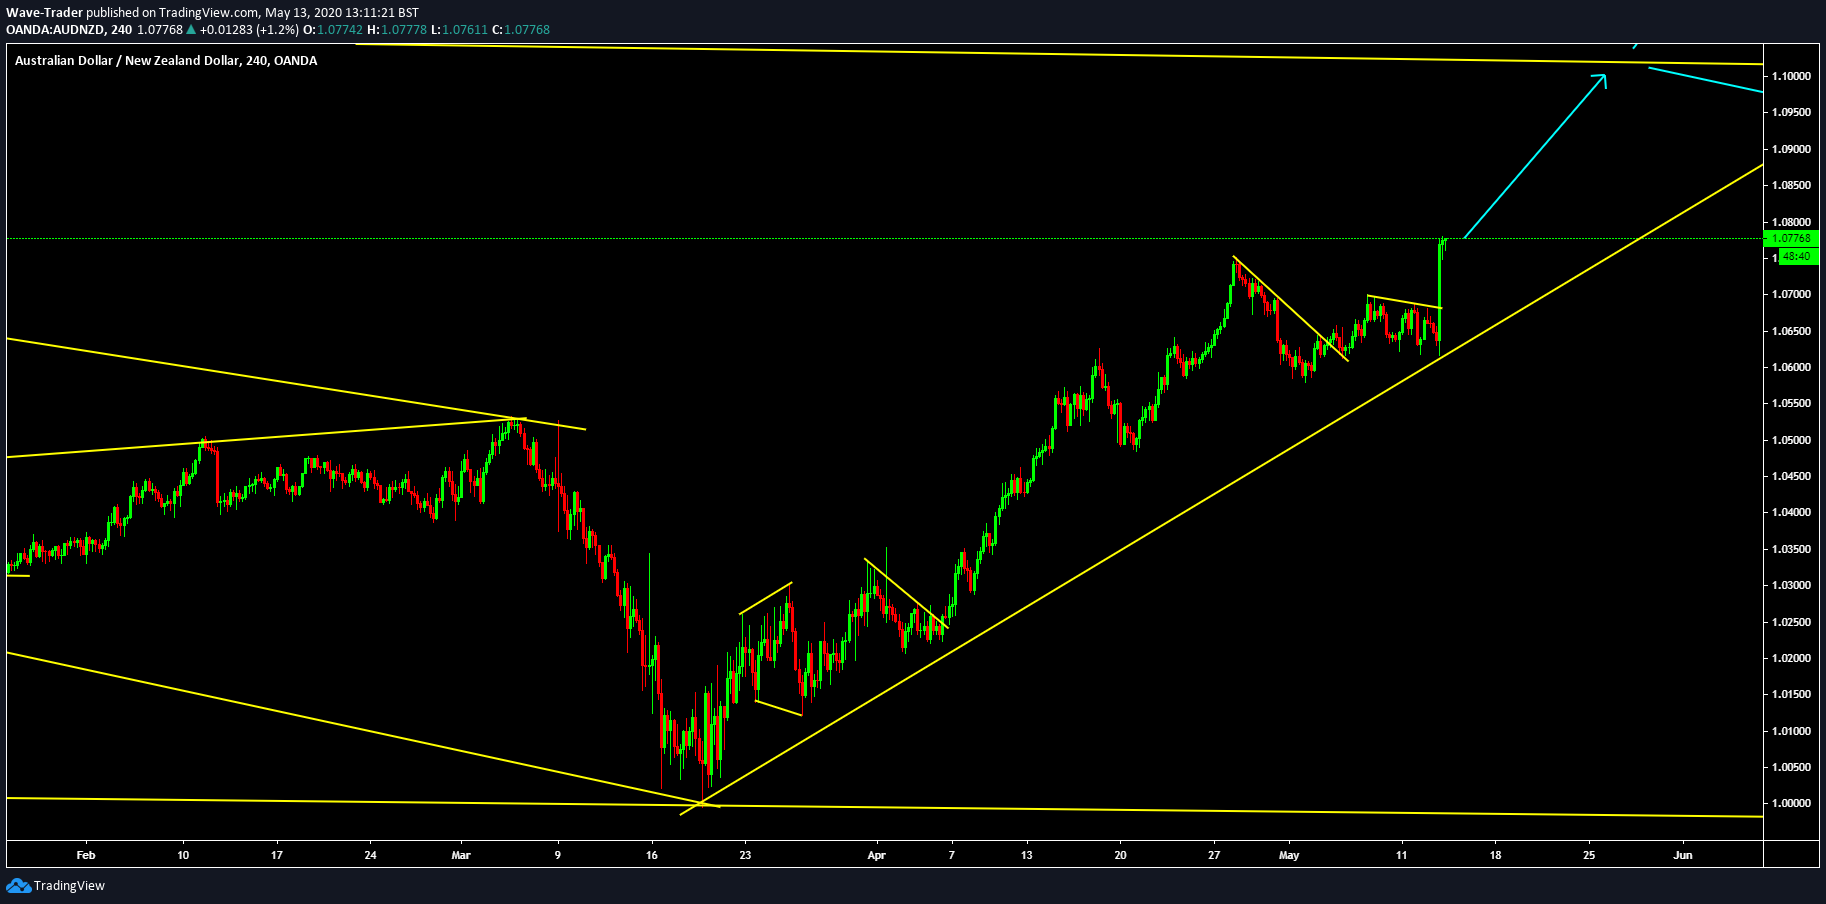
Task: Click the May label on time axis
Action: (1289, 855)
